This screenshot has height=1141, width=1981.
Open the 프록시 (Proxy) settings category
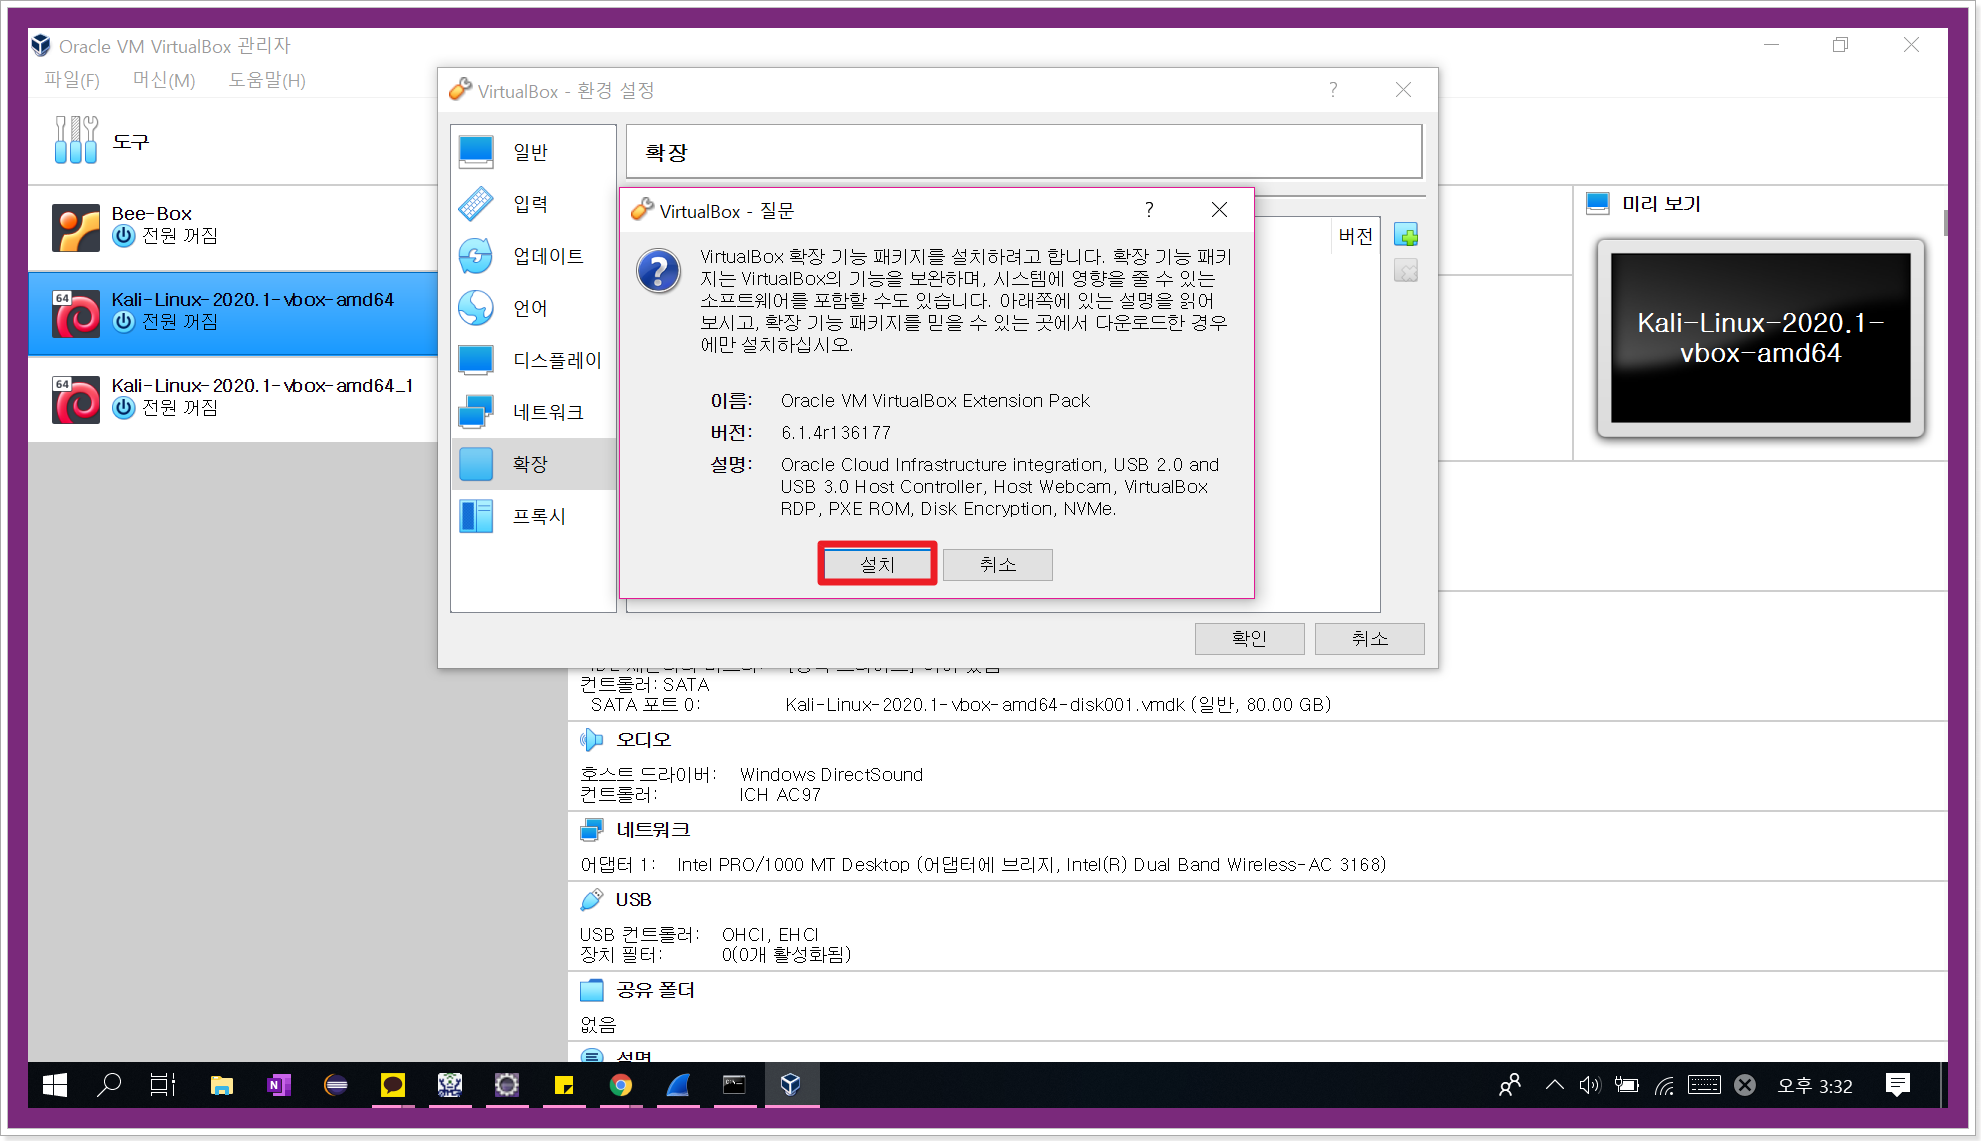coord(539,516)
